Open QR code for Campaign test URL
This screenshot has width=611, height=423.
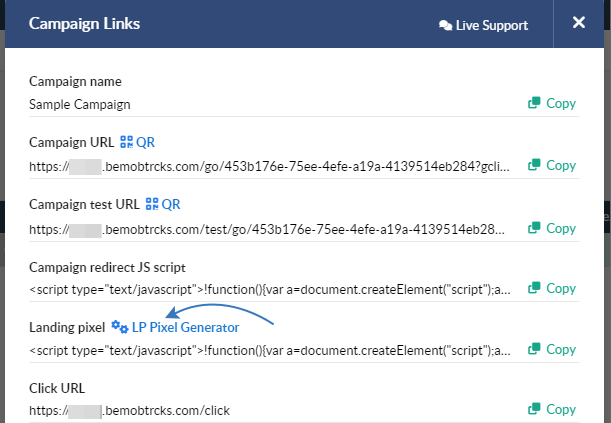pos(163,204)
